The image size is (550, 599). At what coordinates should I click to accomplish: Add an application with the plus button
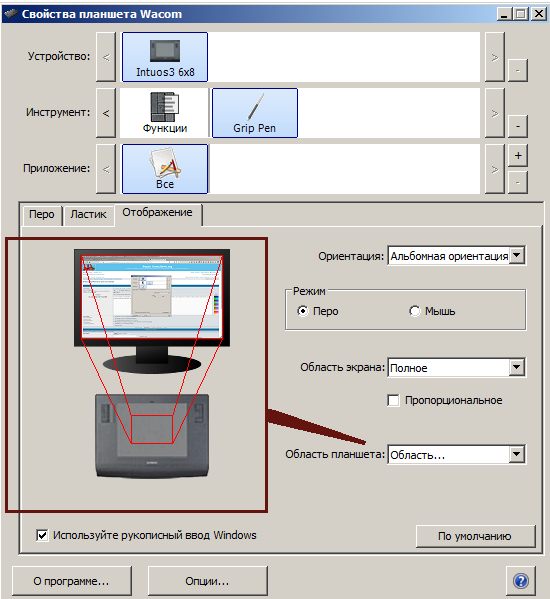tap(518, 155)
